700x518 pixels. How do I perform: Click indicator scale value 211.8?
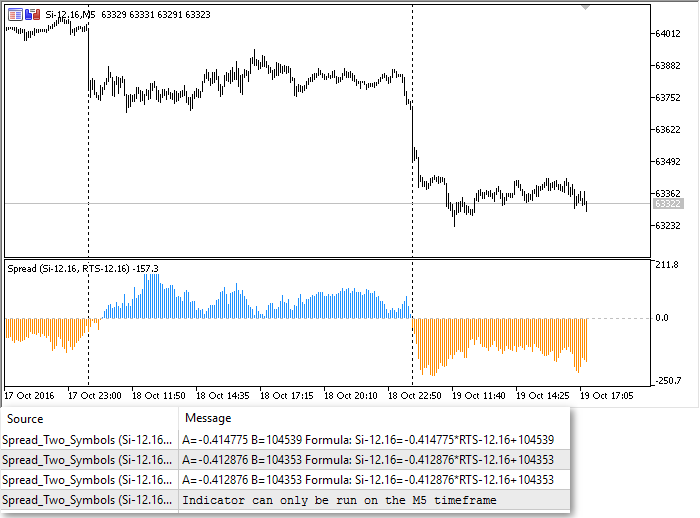pos(667,265)
